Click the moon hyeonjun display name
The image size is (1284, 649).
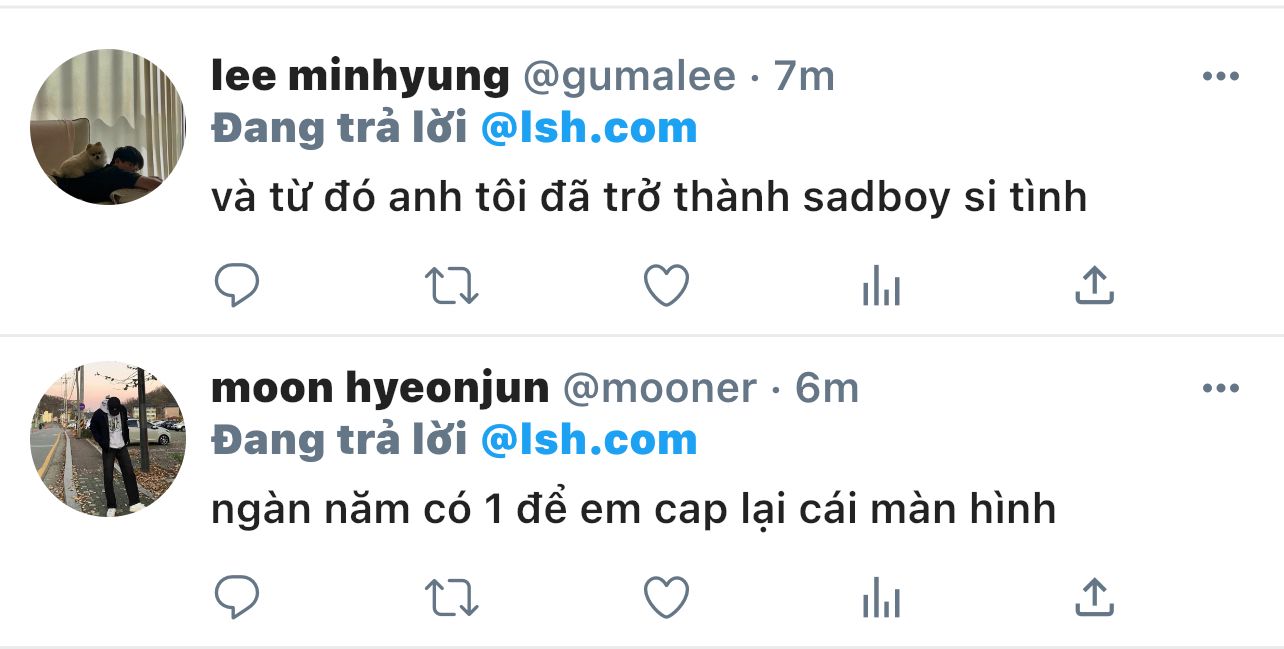point(380,390)
